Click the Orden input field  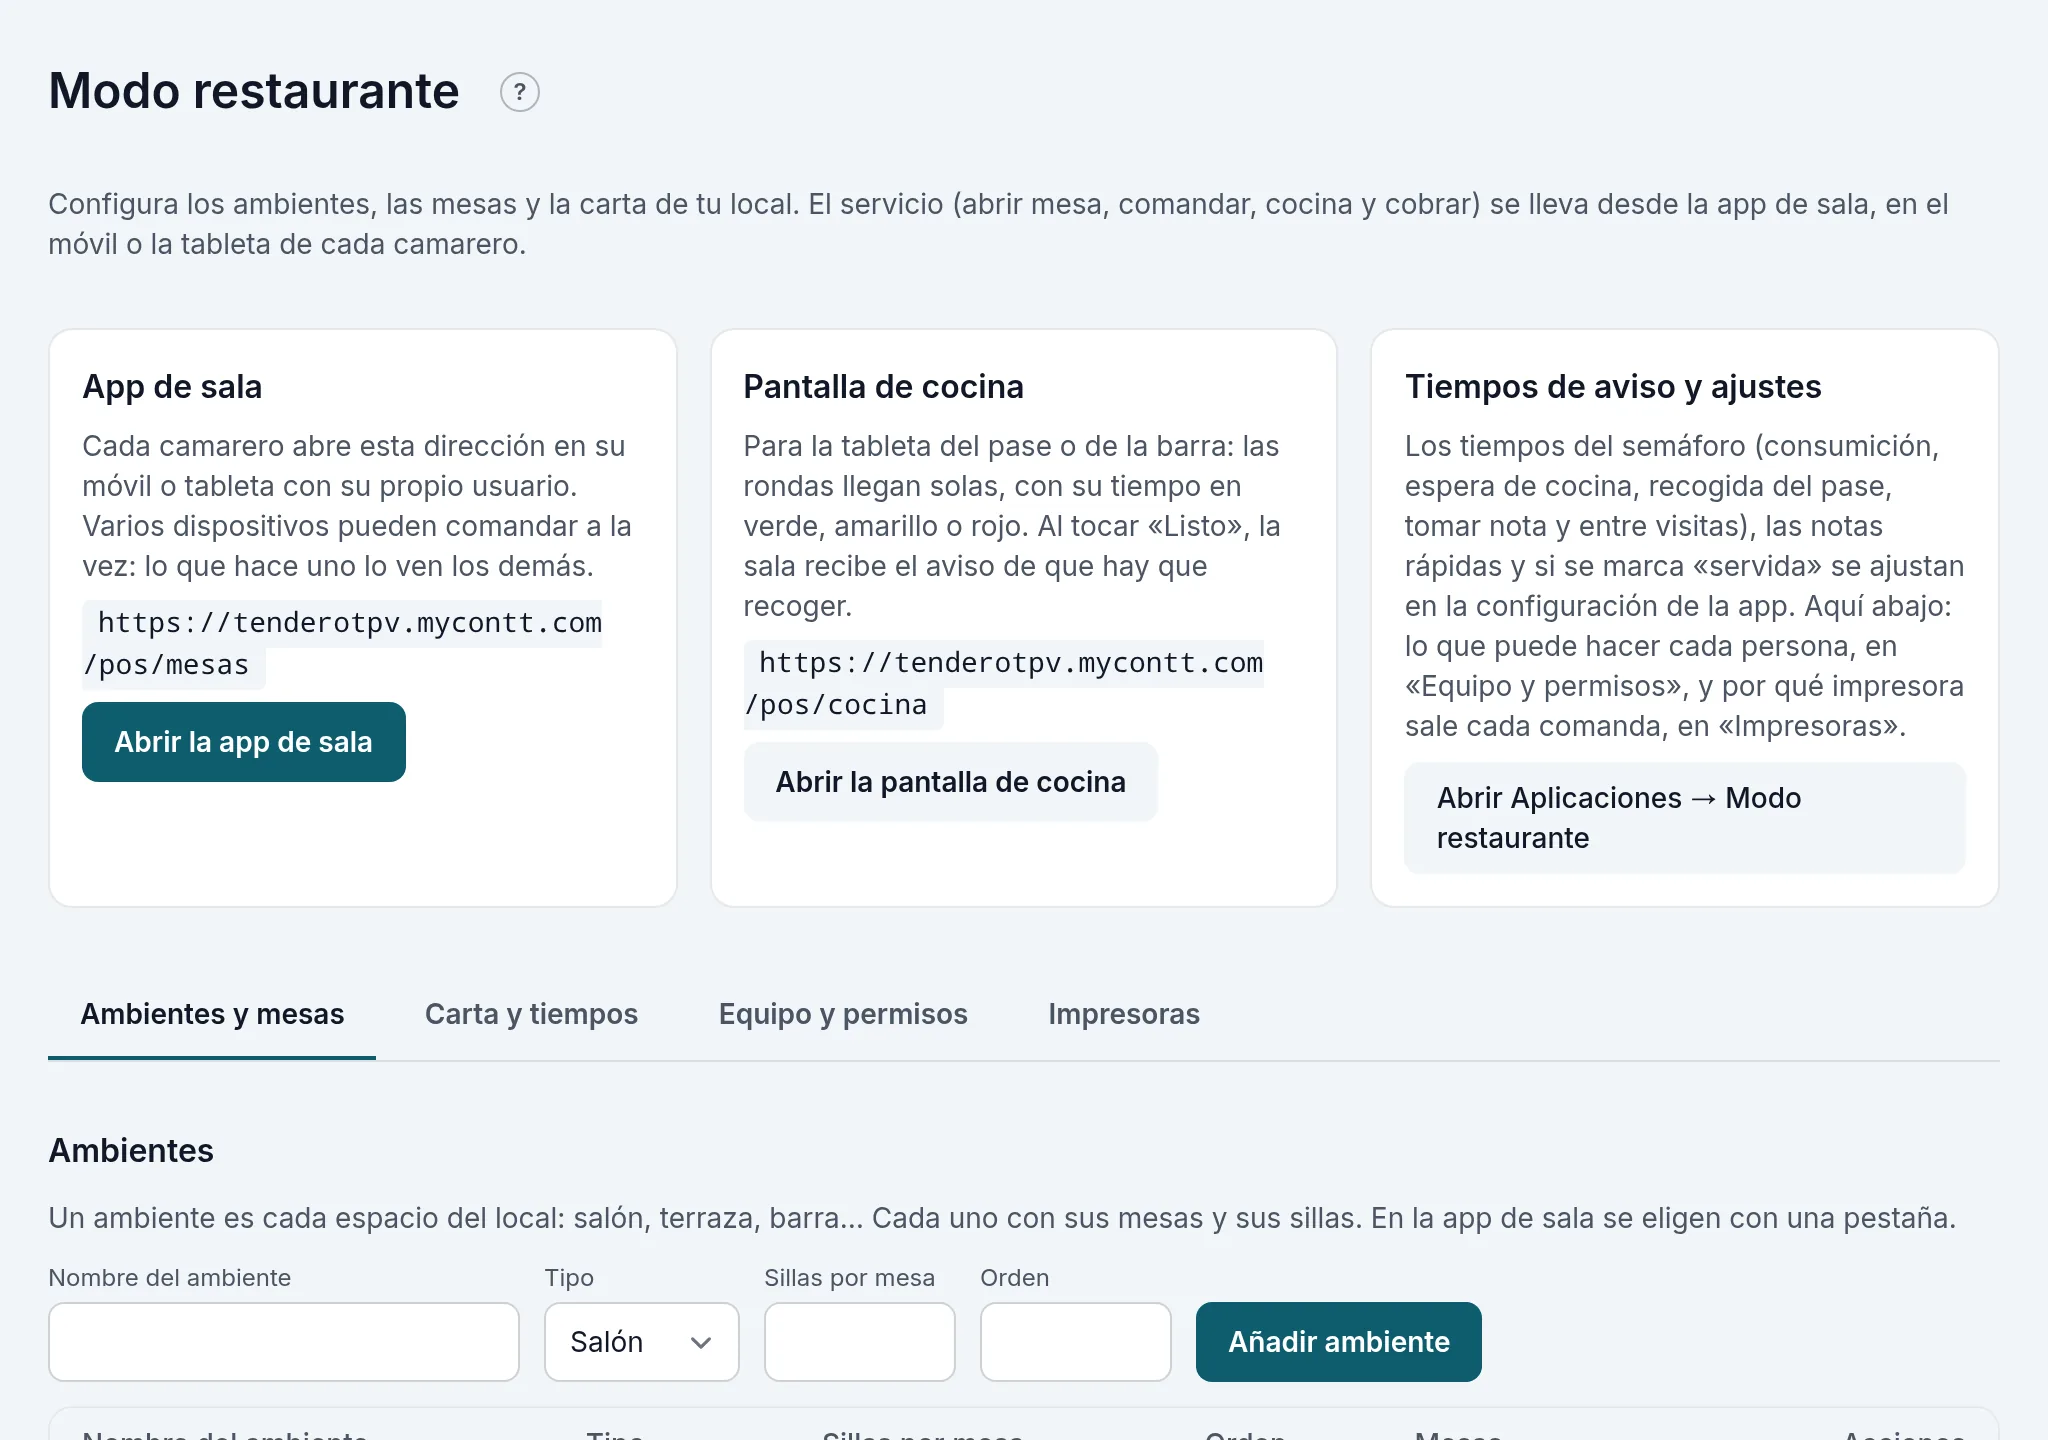pyautogui.click(x=1076, y=1342)
